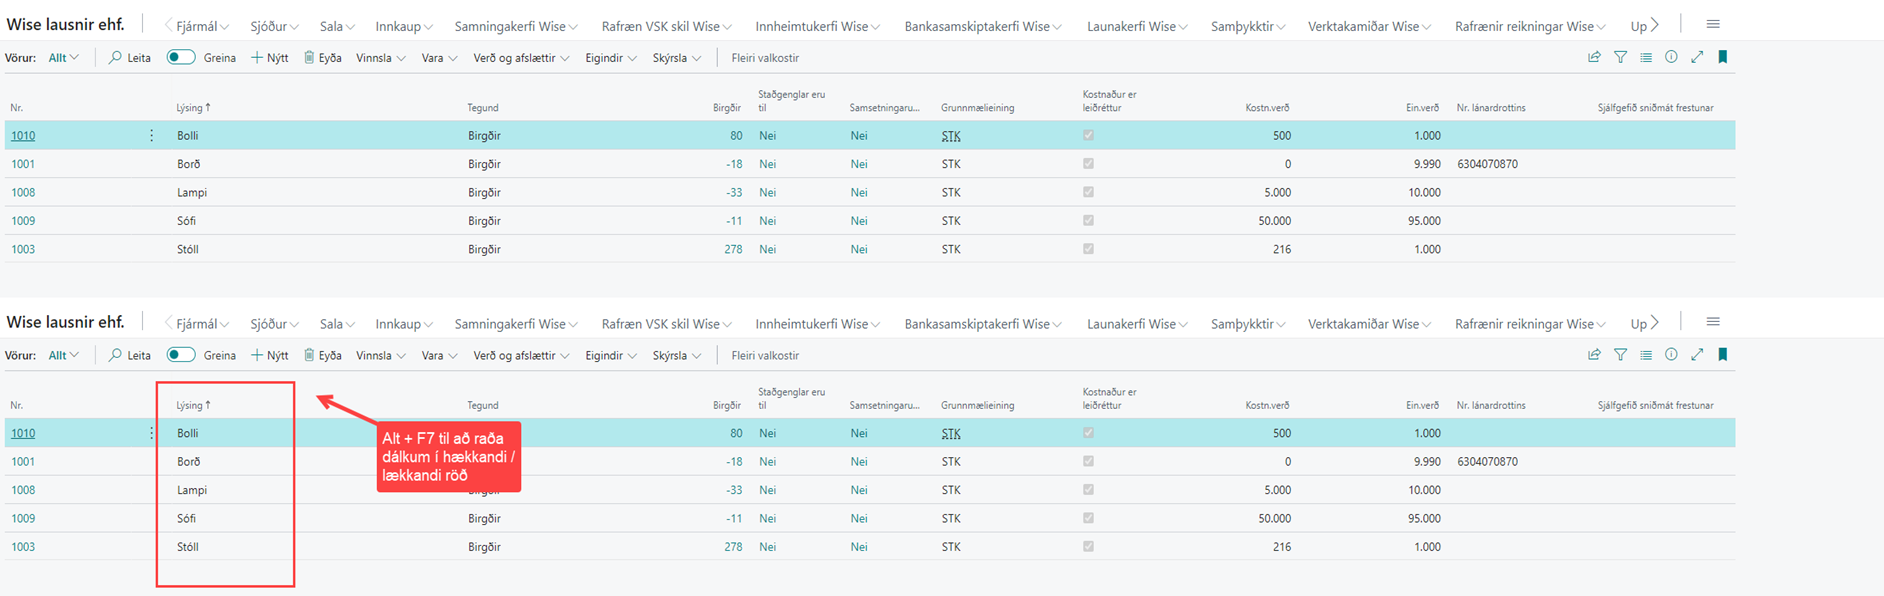Expand Verð og afslættir in the bottom toolbar
Image resolution: width=1884 pixels, height=596 pixels.
pyautogui.click(x=521, y=355)
